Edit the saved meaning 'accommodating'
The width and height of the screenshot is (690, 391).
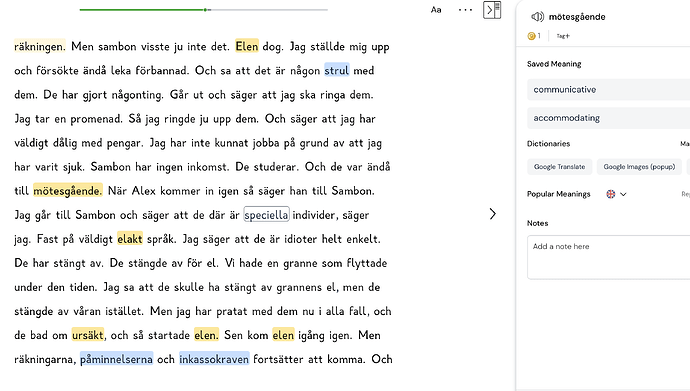tap(609, 118)
